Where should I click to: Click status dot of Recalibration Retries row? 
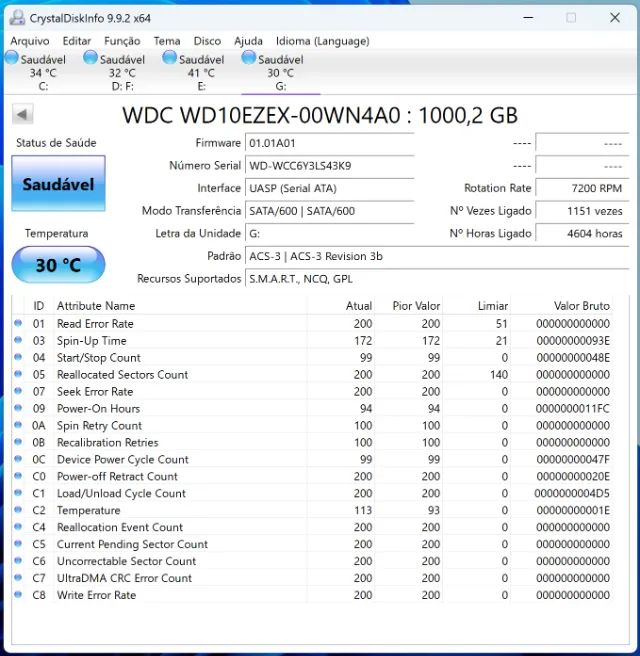(18, 442)
